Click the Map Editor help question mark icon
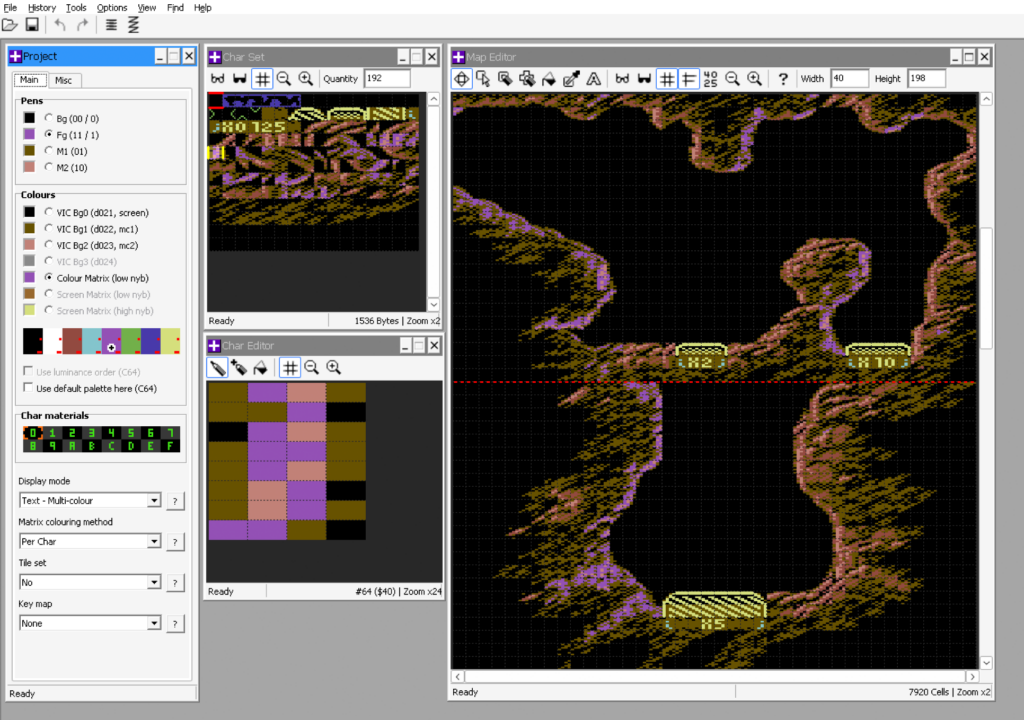Image resolution: width=1024 pixels, height=720 pixels. click(x=783, y=79)
